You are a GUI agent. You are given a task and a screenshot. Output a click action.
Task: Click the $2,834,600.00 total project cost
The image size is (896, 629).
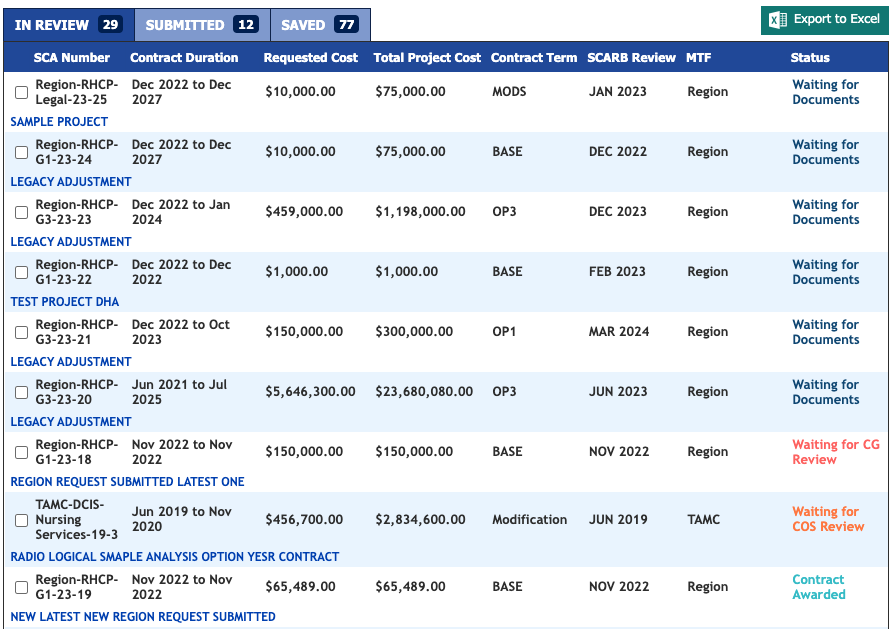pos(420,519)
